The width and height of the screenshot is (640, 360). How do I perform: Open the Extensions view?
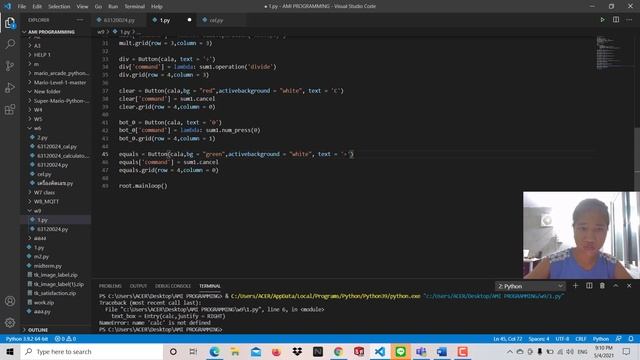click(x=10, y=109)
